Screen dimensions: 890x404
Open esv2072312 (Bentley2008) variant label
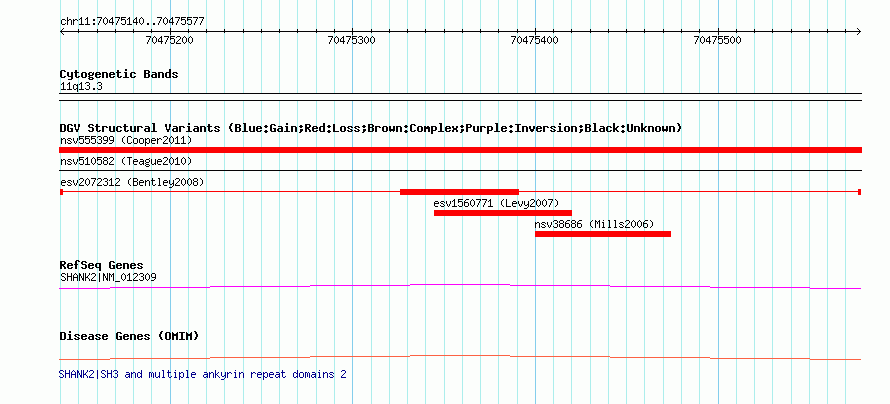click(132, 182)
